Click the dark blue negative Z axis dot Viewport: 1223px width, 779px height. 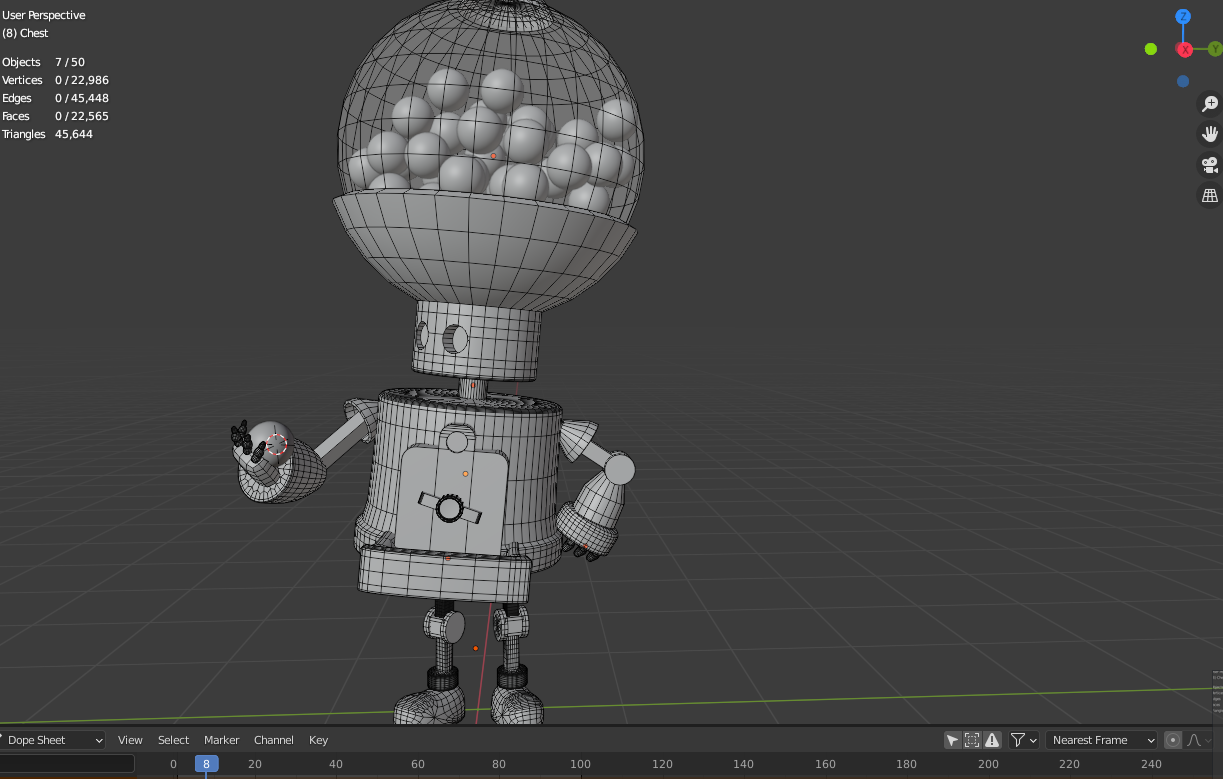pyautogui.click(x=1183, y=81)
